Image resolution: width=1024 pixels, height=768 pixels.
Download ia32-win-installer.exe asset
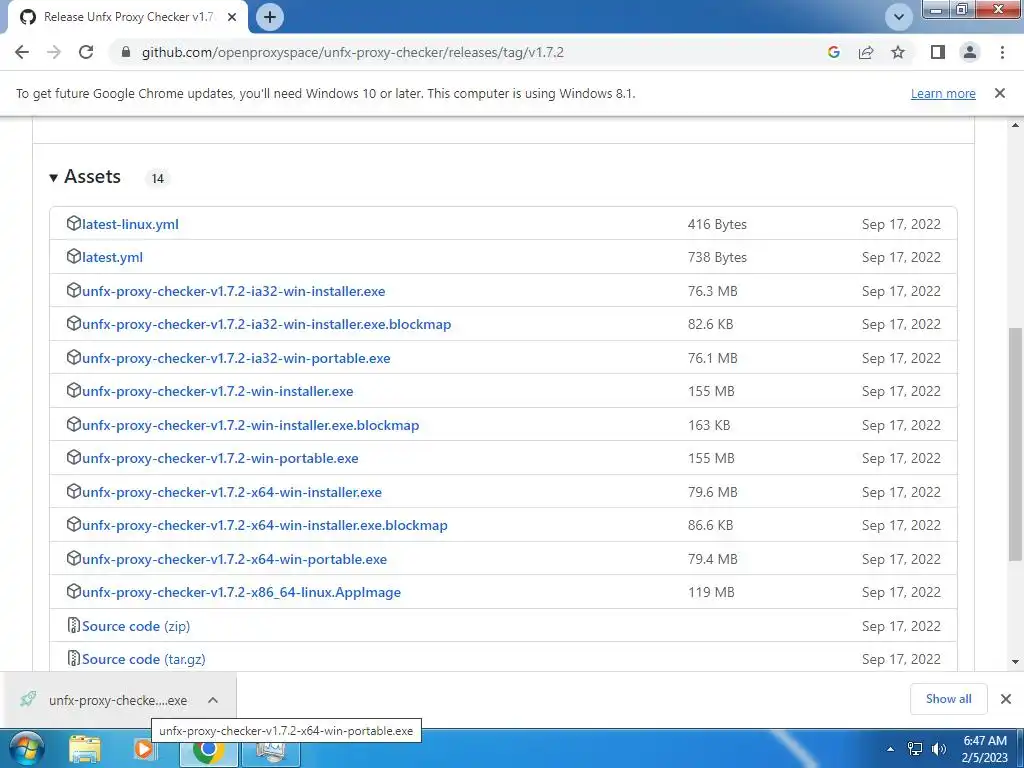(x=234, y=291)
